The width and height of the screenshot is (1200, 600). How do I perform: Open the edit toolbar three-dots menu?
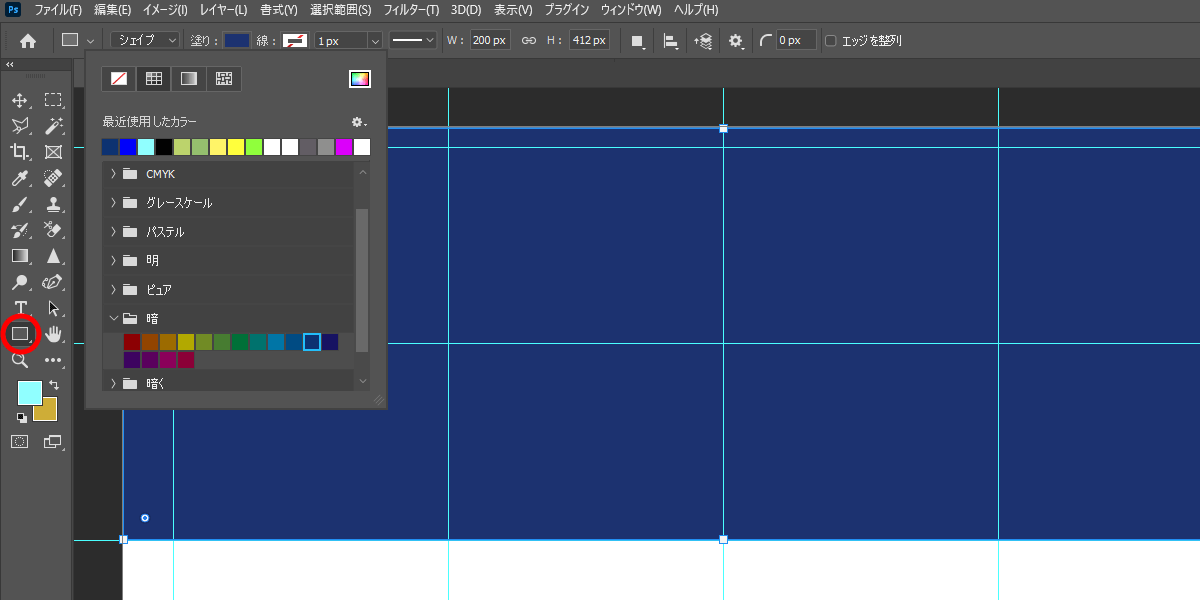click(x=53, y=360)
